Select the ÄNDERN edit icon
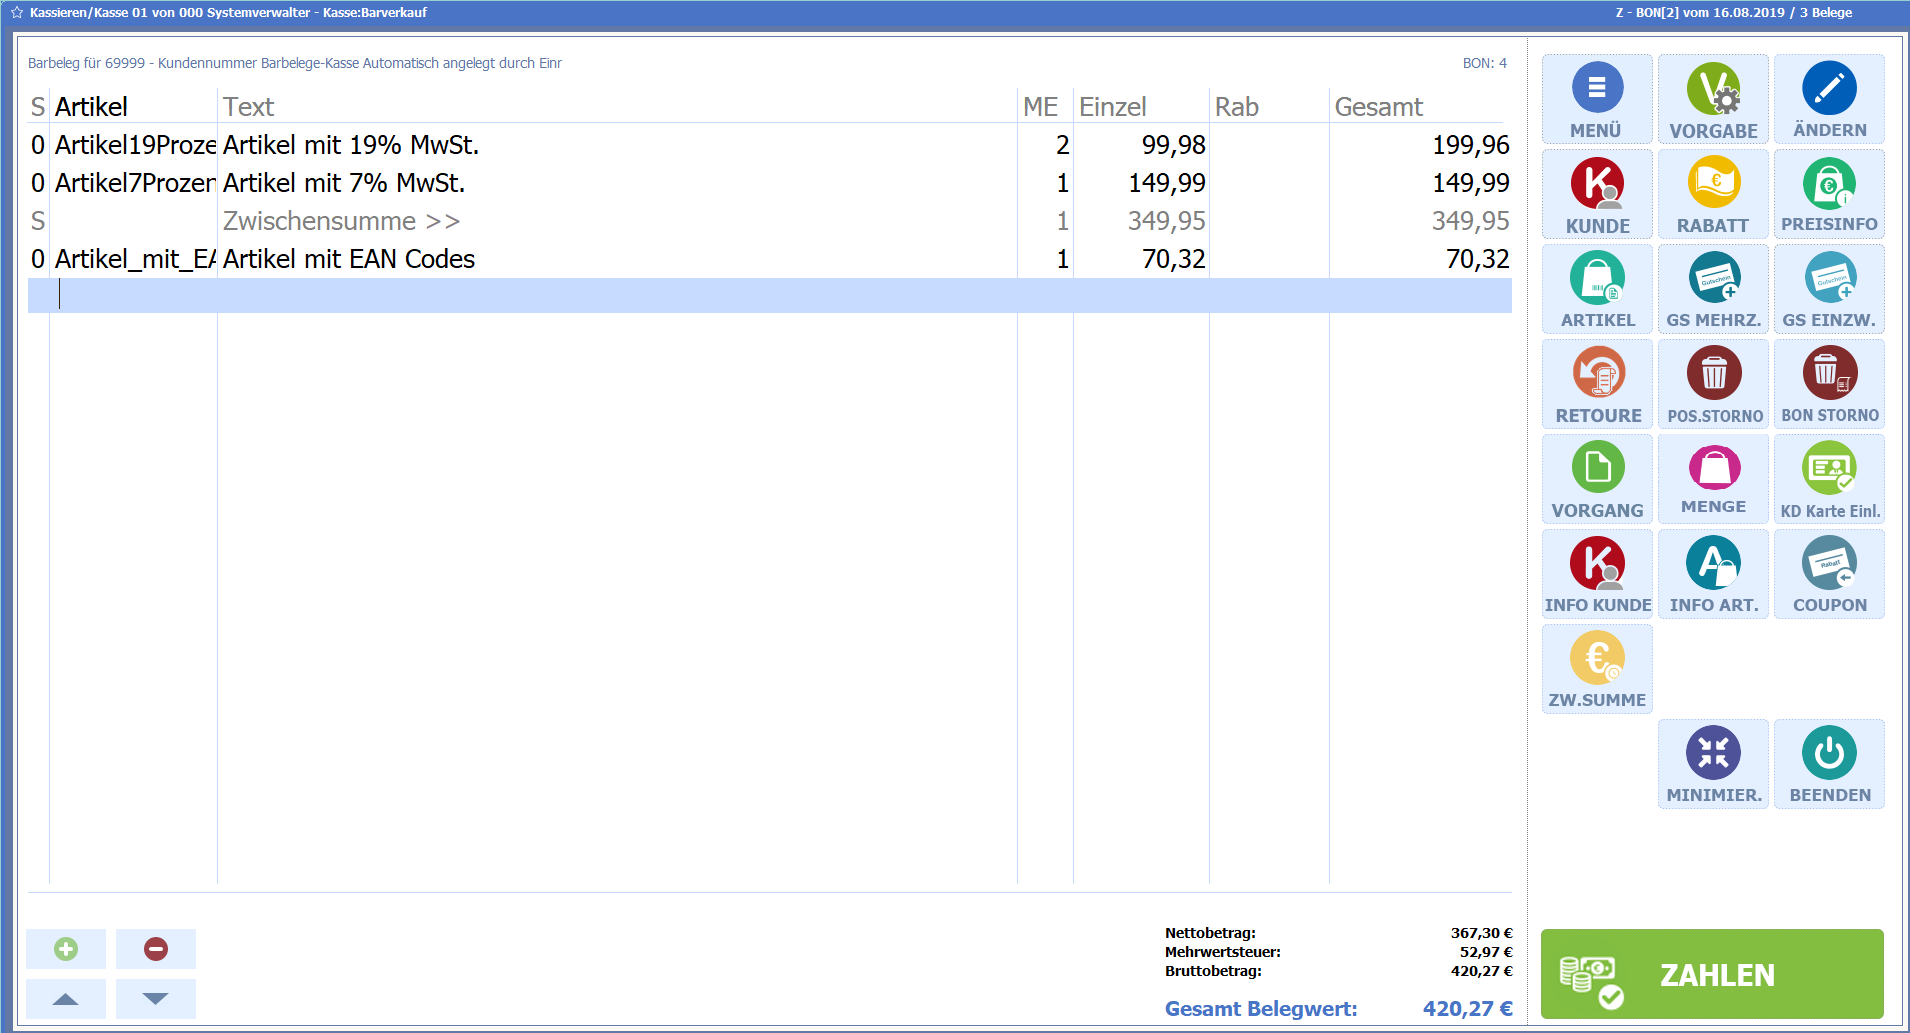Image resolution: width=1910 pixels, height=1033 pixels. (1829, 89)
